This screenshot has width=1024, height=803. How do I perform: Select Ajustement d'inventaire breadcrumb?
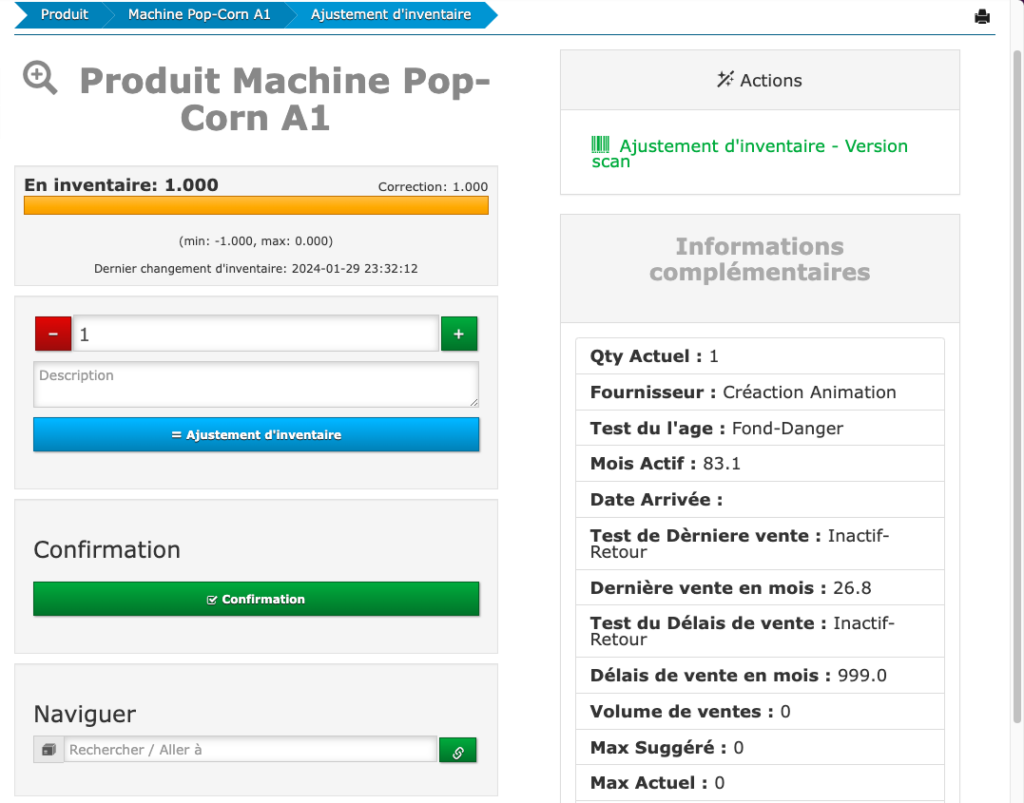[x=390, y=15]
